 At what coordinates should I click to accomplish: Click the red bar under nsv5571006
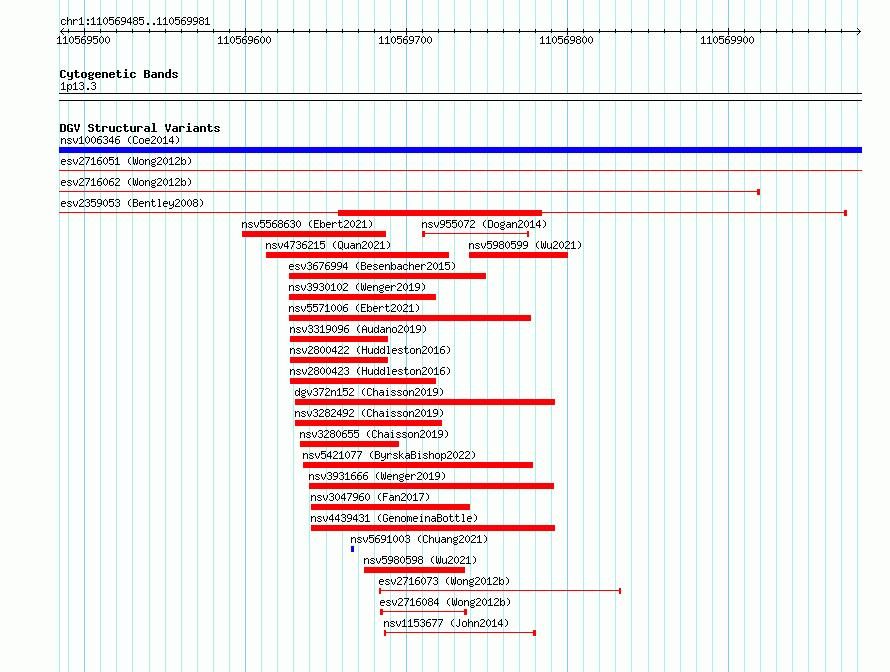point(410,318)
